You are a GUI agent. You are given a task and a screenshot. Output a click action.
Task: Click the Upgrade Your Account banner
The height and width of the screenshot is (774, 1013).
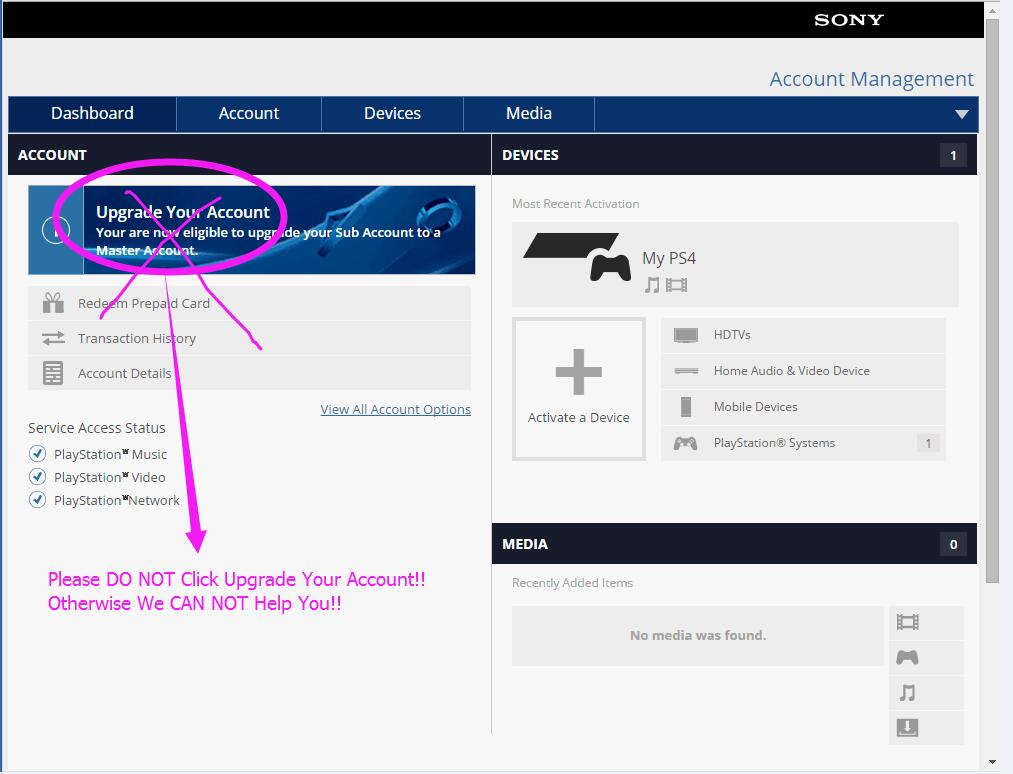[251, 230]
